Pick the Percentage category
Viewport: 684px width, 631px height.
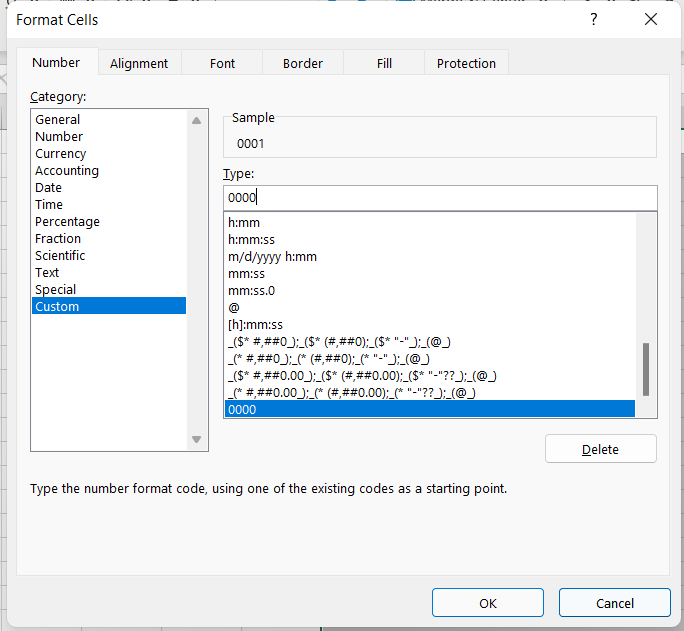coord(109,222)
